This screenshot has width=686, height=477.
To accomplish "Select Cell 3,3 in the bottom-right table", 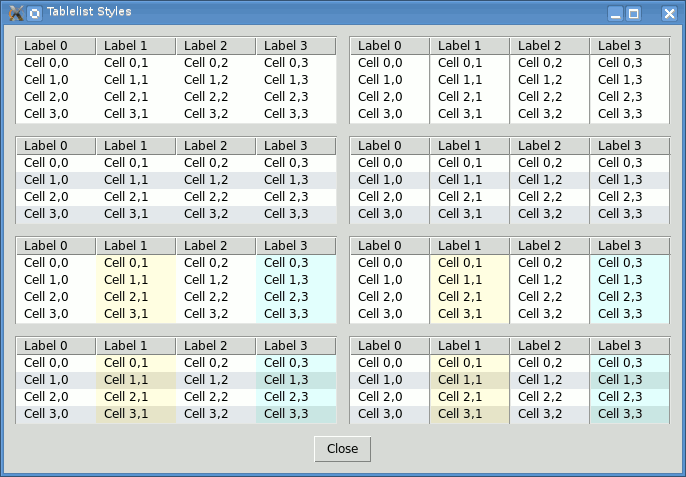I will coord(620,414).
